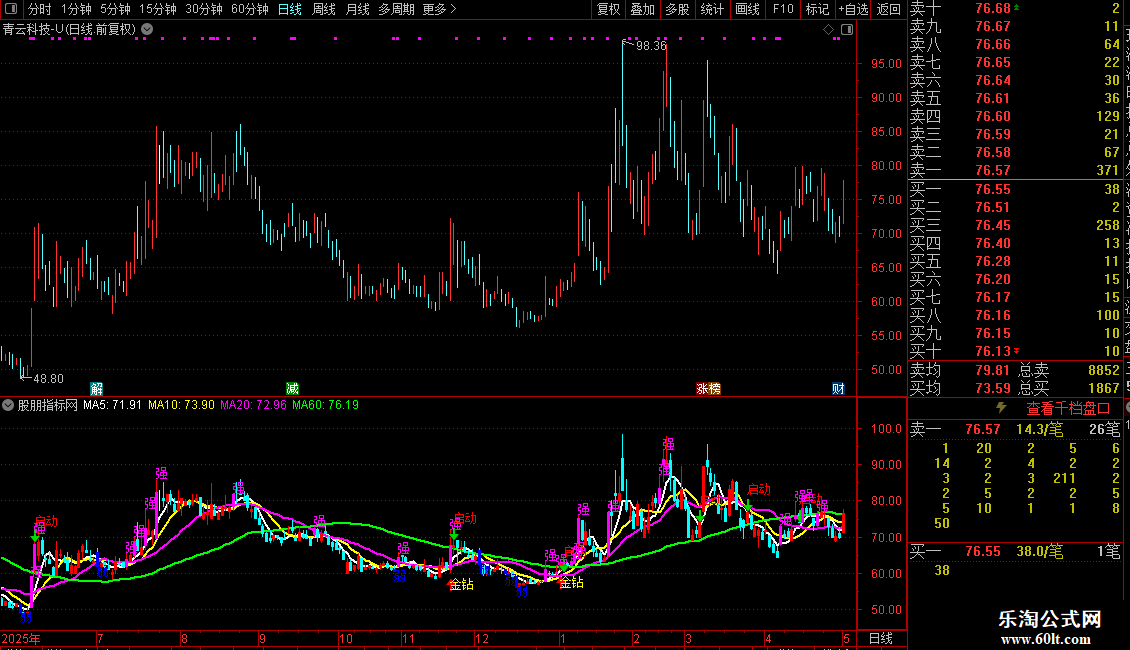Switch to the 分时 intraday view
The image size is (1130, 650).
tap(40, 9)
